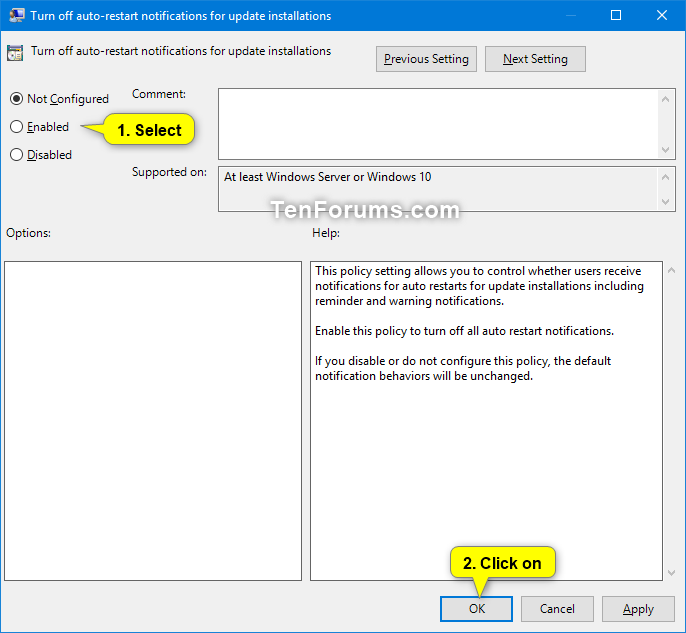Apply the policy changes
This screenshot has width=686, height=633.
(638, 609)
